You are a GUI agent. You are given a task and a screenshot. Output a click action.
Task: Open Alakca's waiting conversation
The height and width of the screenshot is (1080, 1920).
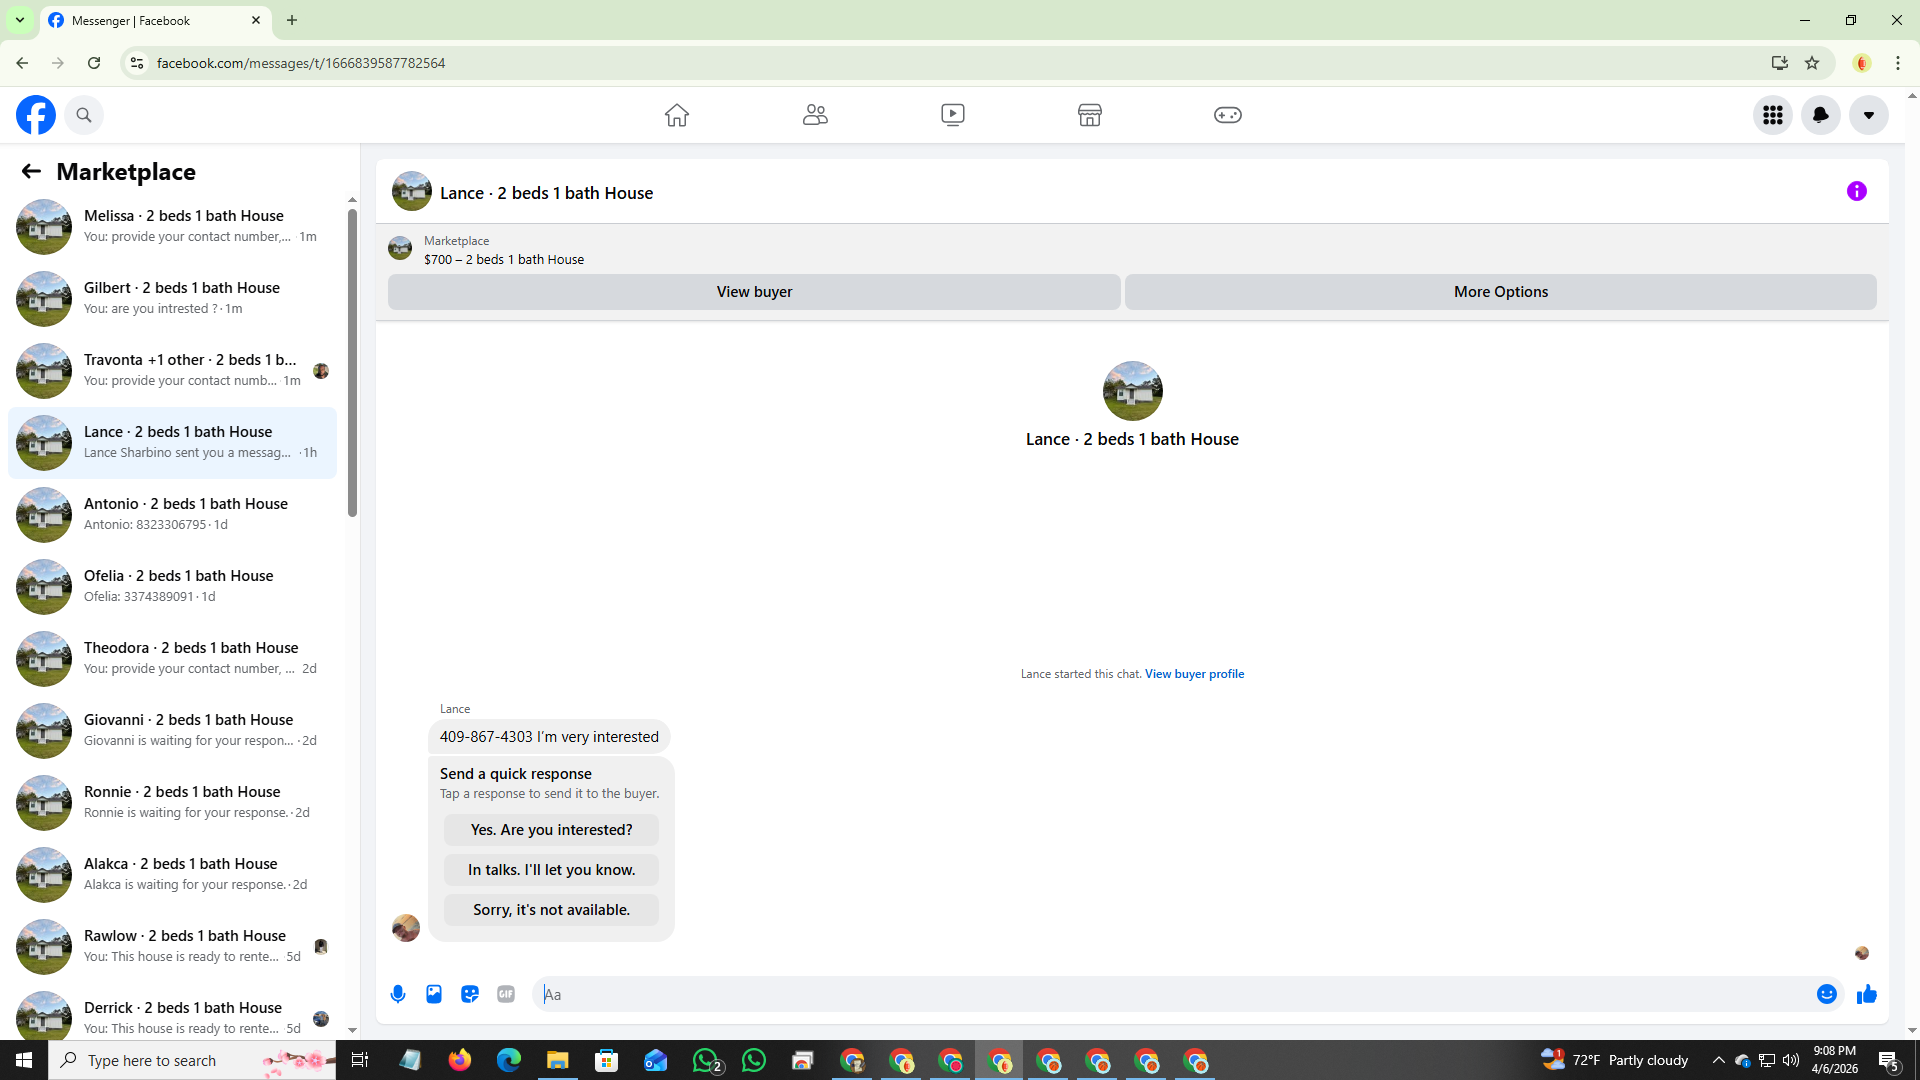point(172,874)
